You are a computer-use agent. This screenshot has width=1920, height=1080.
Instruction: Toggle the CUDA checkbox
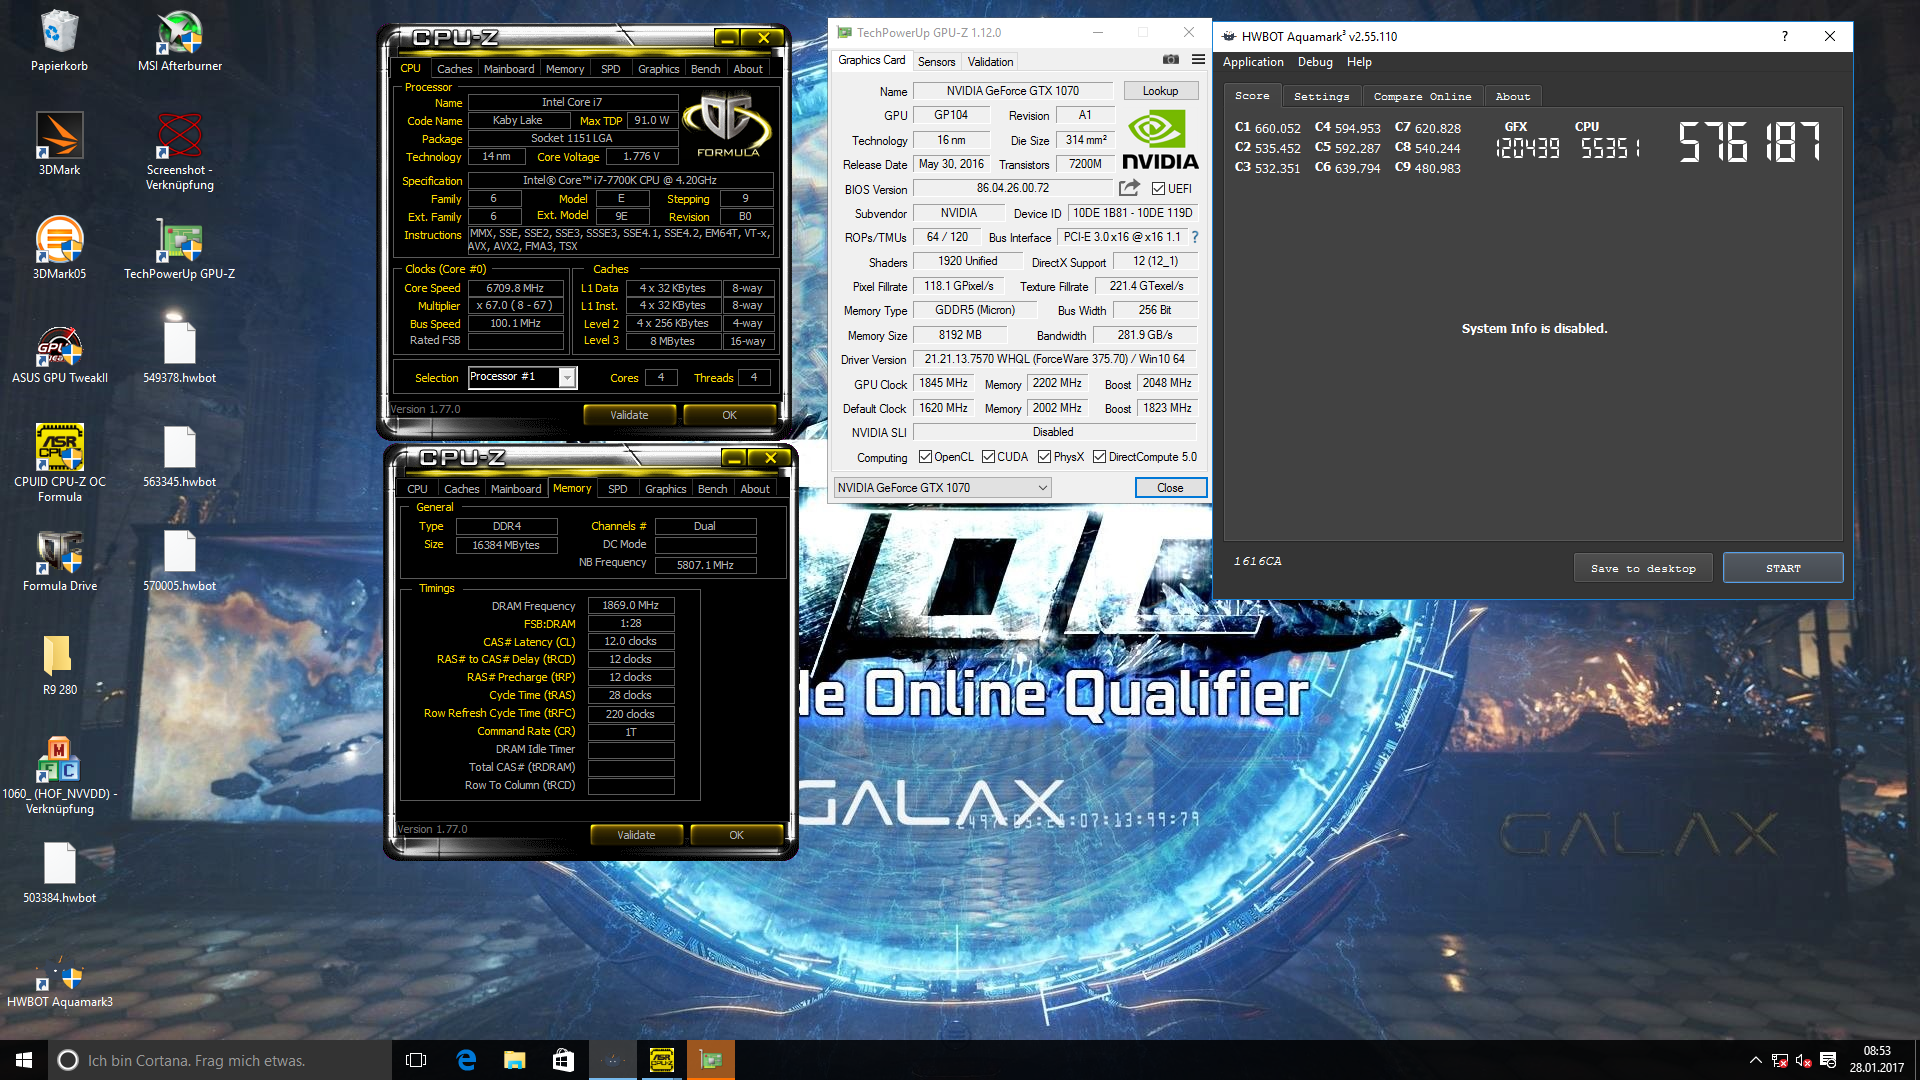click(x=988, y=457)
